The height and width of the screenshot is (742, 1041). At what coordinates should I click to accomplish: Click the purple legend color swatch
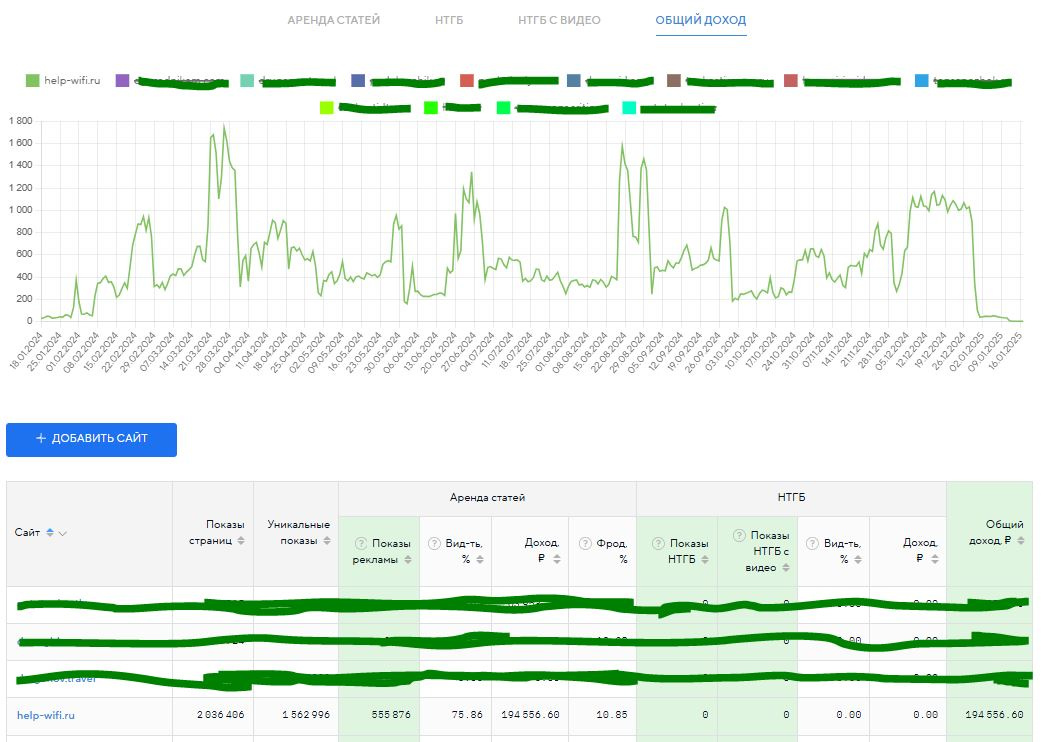122,80
